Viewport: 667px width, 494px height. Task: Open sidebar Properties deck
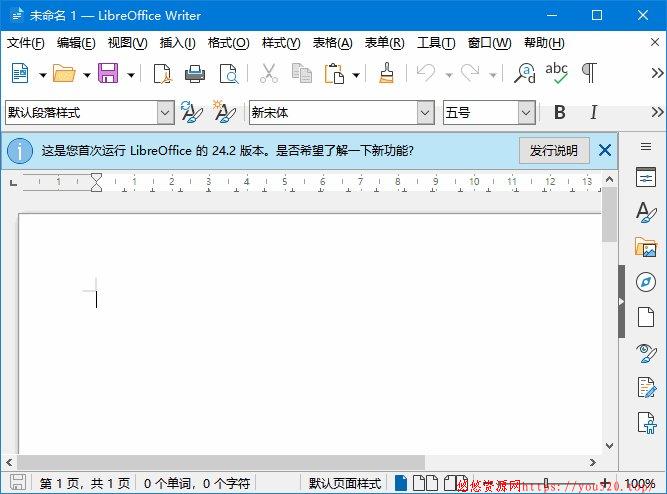[x=646, y=177]
